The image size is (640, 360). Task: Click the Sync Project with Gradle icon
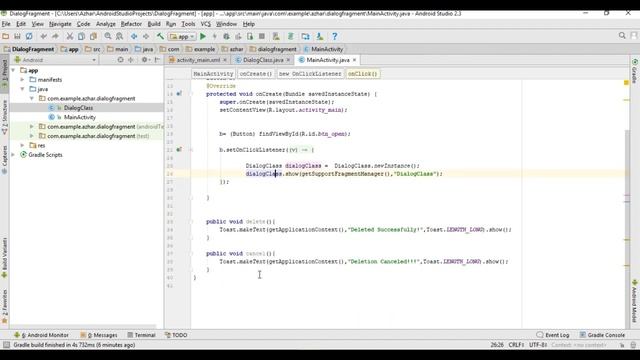pyautogui.click(x=291, y=36)
